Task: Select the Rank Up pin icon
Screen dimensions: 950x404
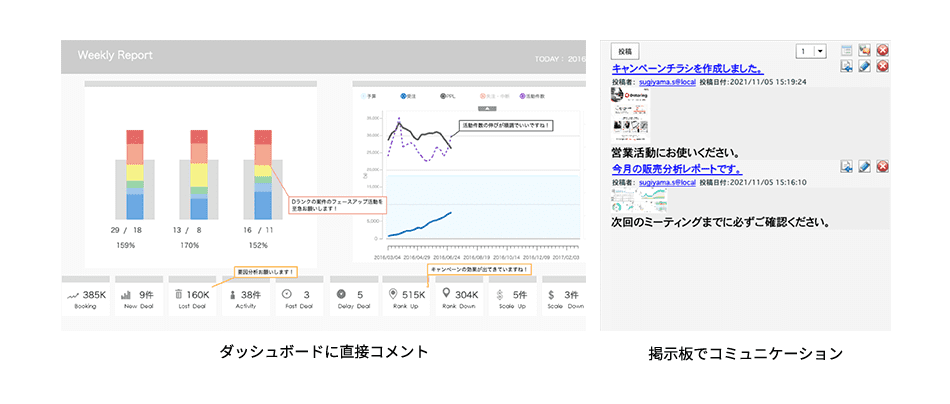Action: (x=392, y=295)
